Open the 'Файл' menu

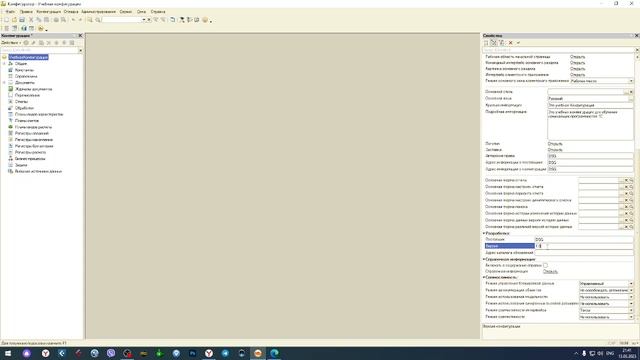coord(10,11)
